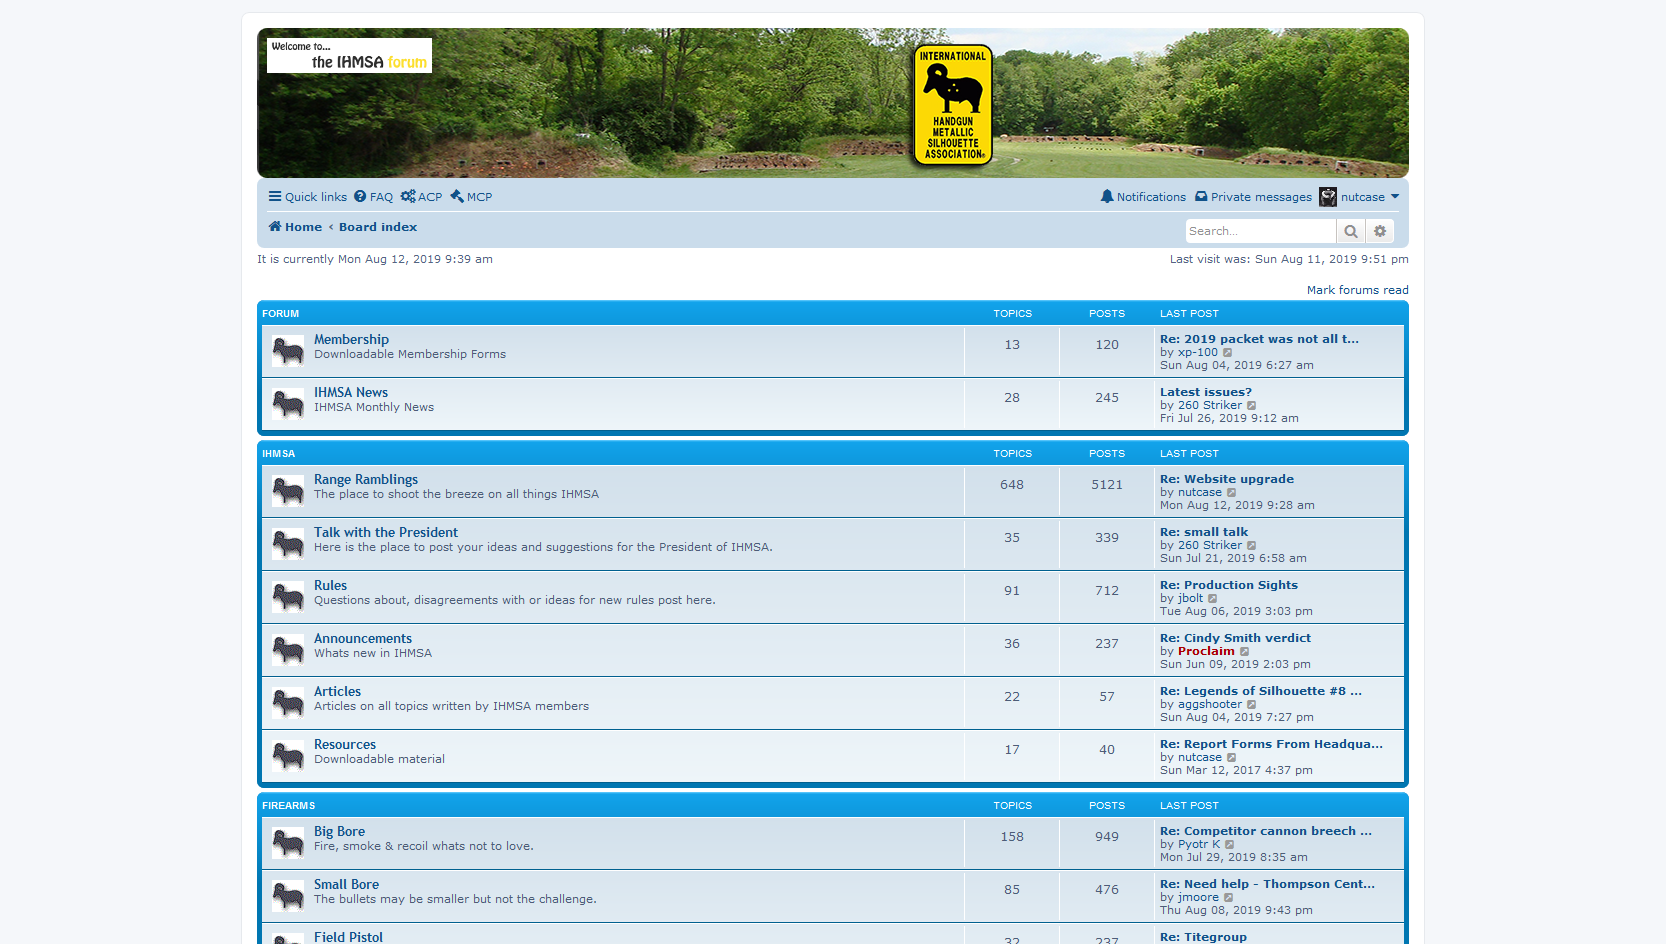Expand the nutcase user menu
This screenshot has height=944, width=1666.
tap(1369, 197)
